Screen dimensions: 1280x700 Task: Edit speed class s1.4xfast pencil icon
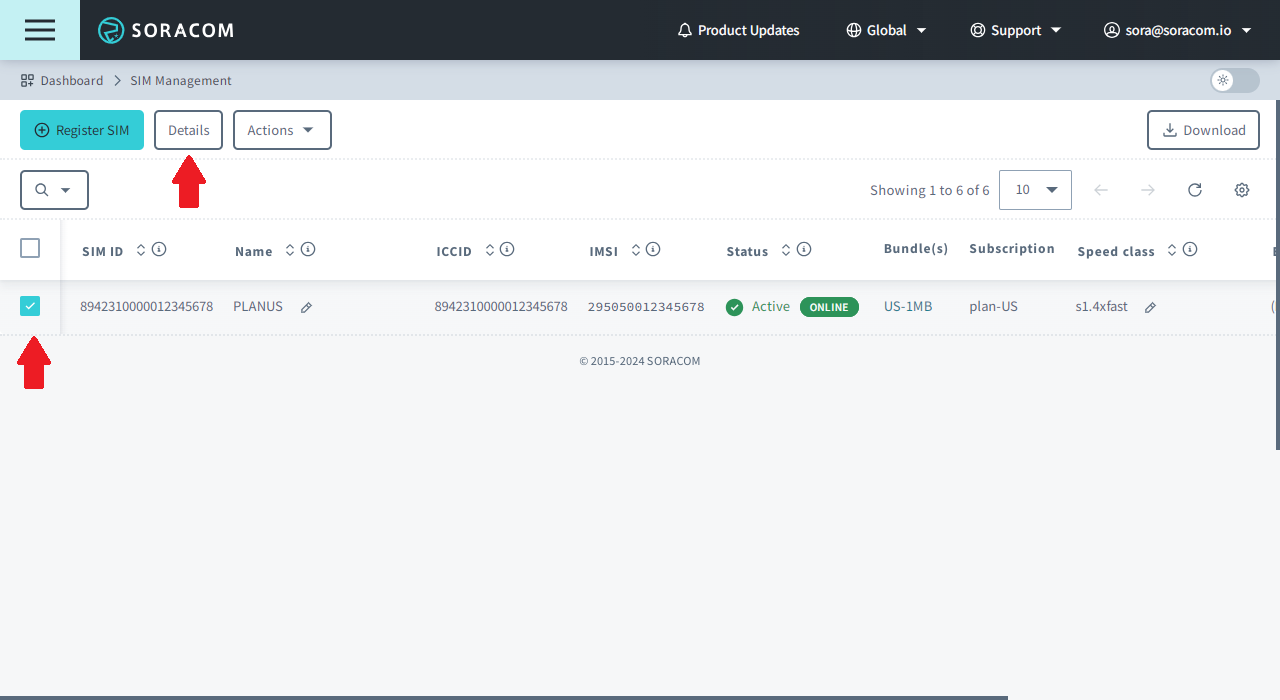point(1150,308)
